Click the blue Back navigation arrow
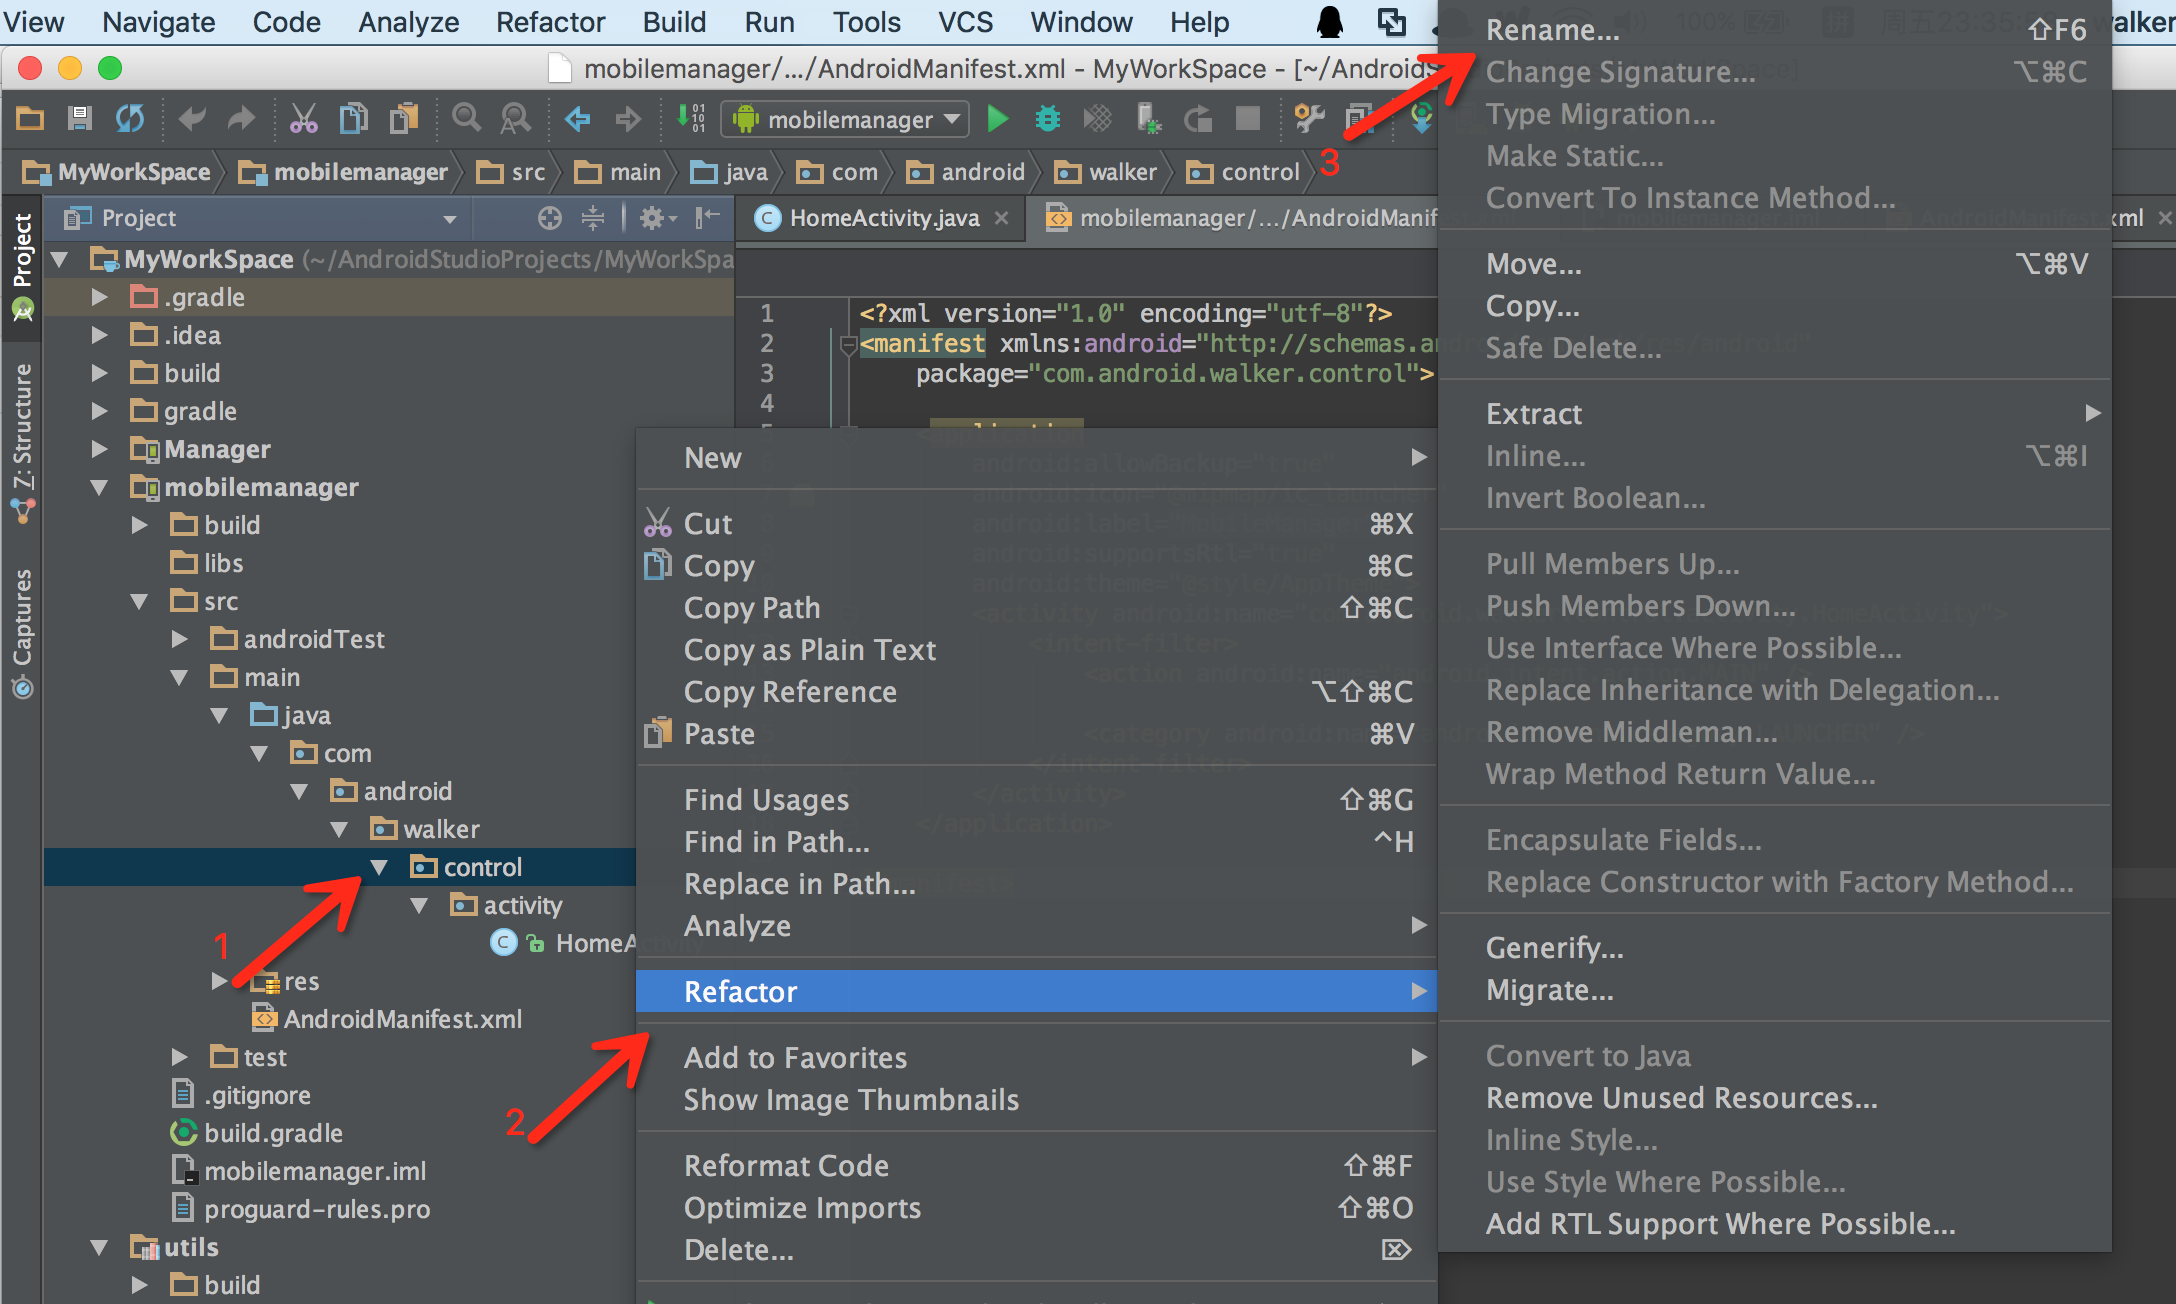 pos(577,119)
